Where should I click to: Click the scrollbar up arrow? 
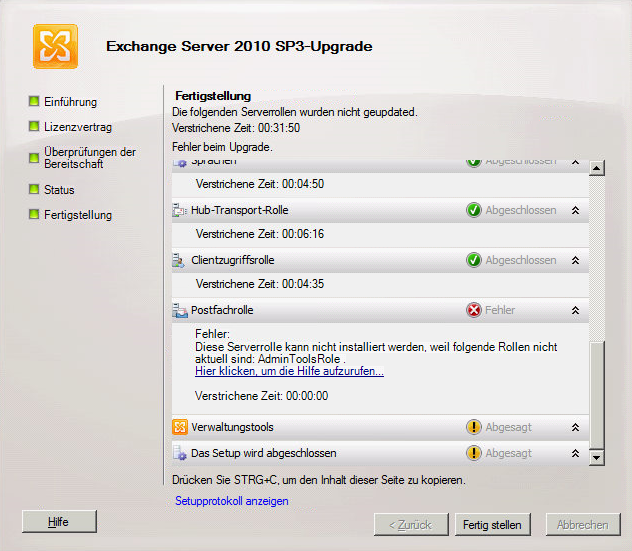tap(597, 168)
